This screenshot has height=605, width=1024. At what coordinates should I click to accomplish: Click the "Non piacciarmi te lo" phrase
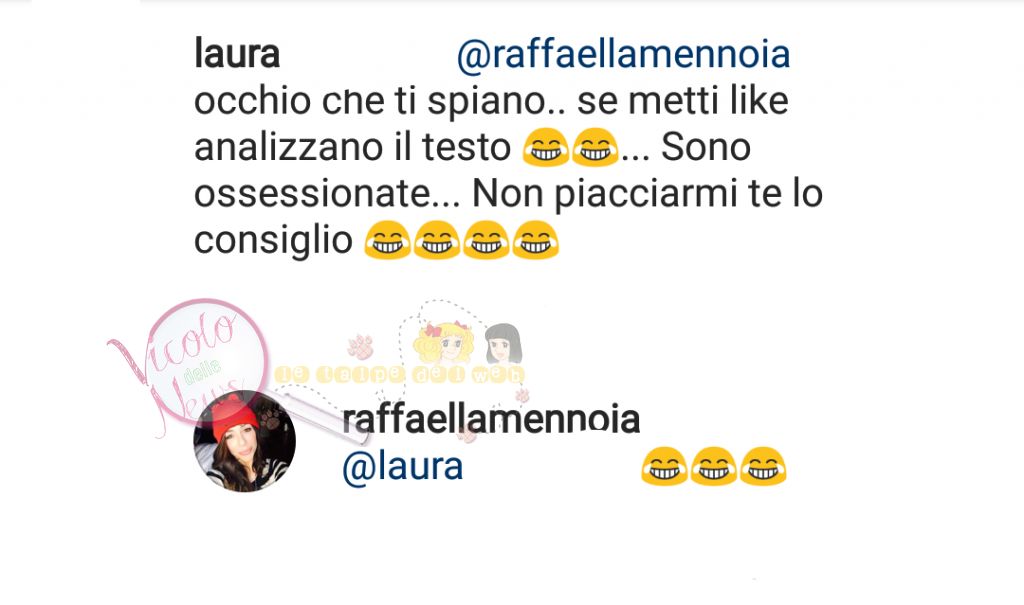pyautogui.click(x=647, y=195)
